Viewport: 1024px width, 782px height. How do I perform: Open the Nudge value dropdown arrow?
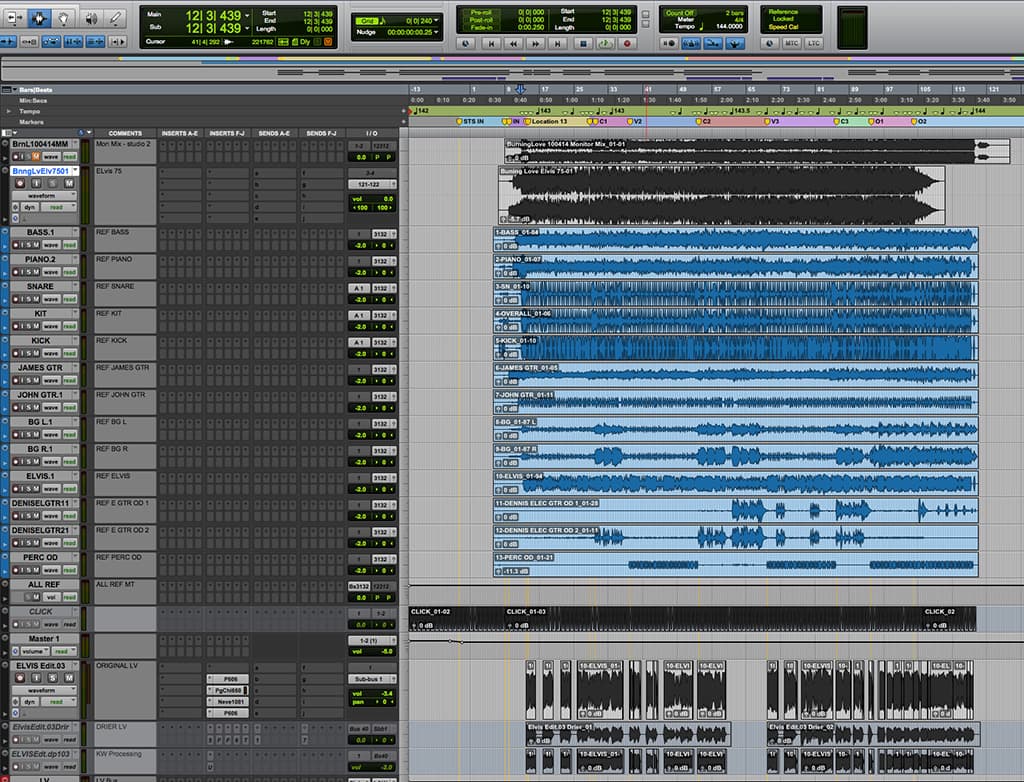[x=436, y=31]
